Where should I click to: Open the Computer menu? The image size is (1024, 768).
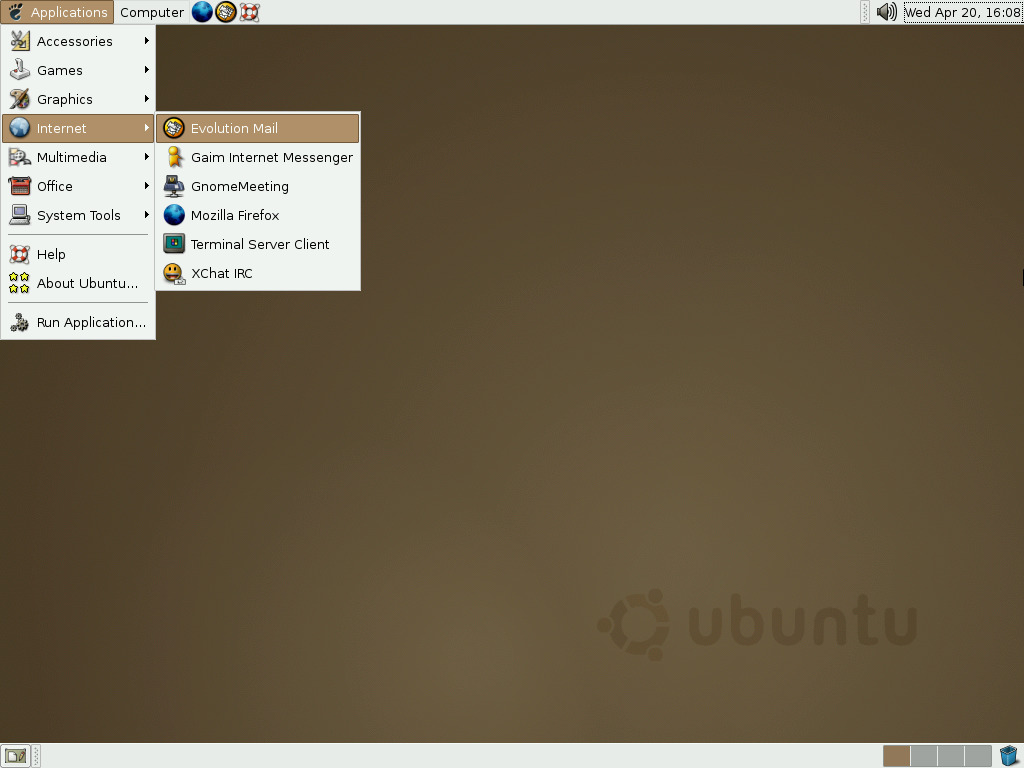tap(151, 12)
